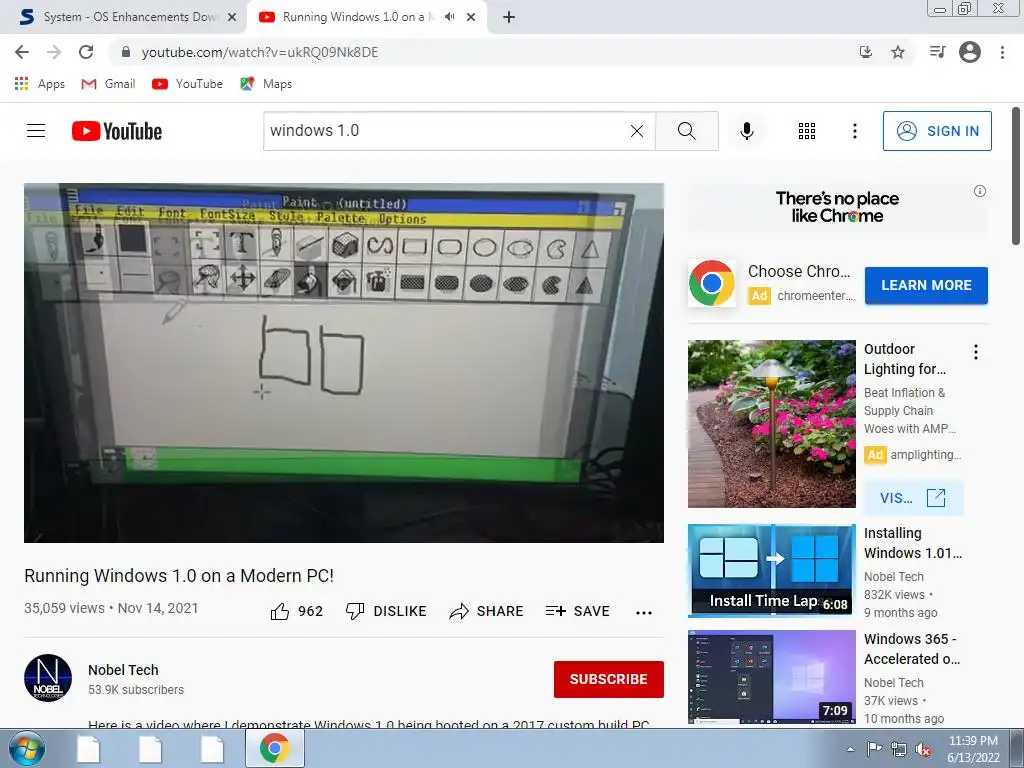The image size is (1024, 768).
Task: Search with your voice microphone
Action: pos(746,131)
